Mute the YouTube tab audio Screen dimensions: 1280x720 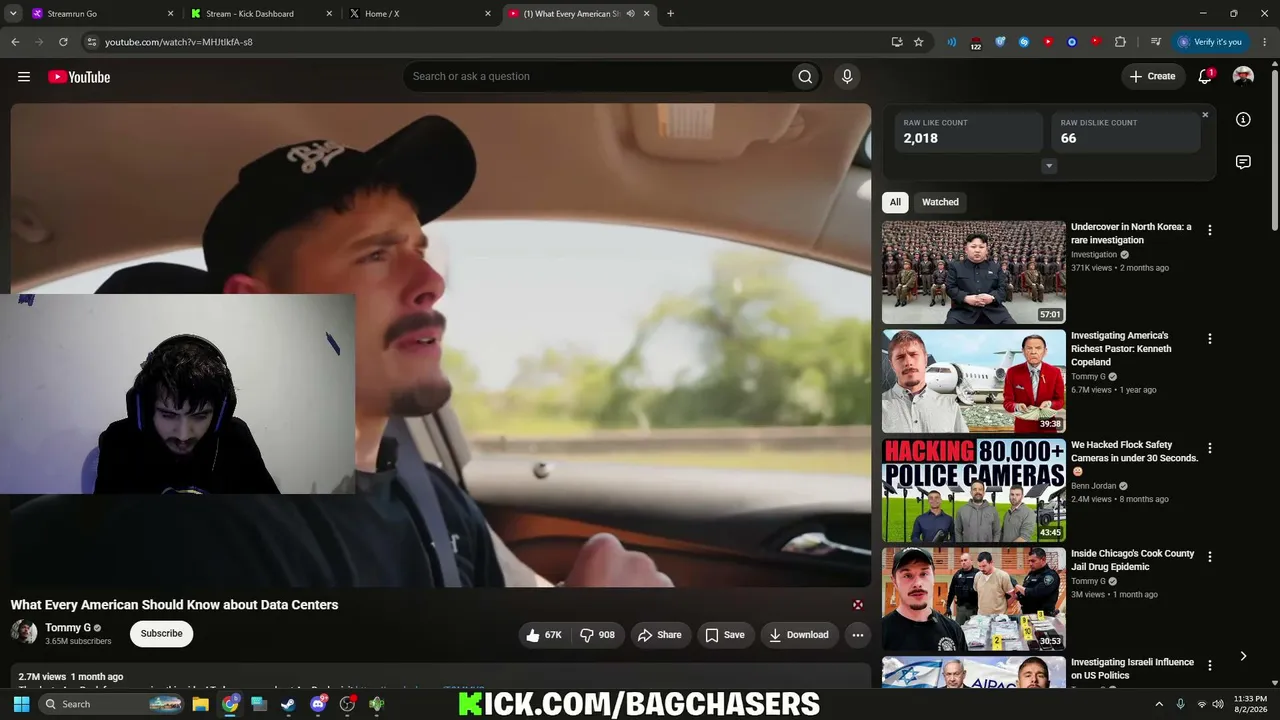pyautogui.click(x=630, y=14)
